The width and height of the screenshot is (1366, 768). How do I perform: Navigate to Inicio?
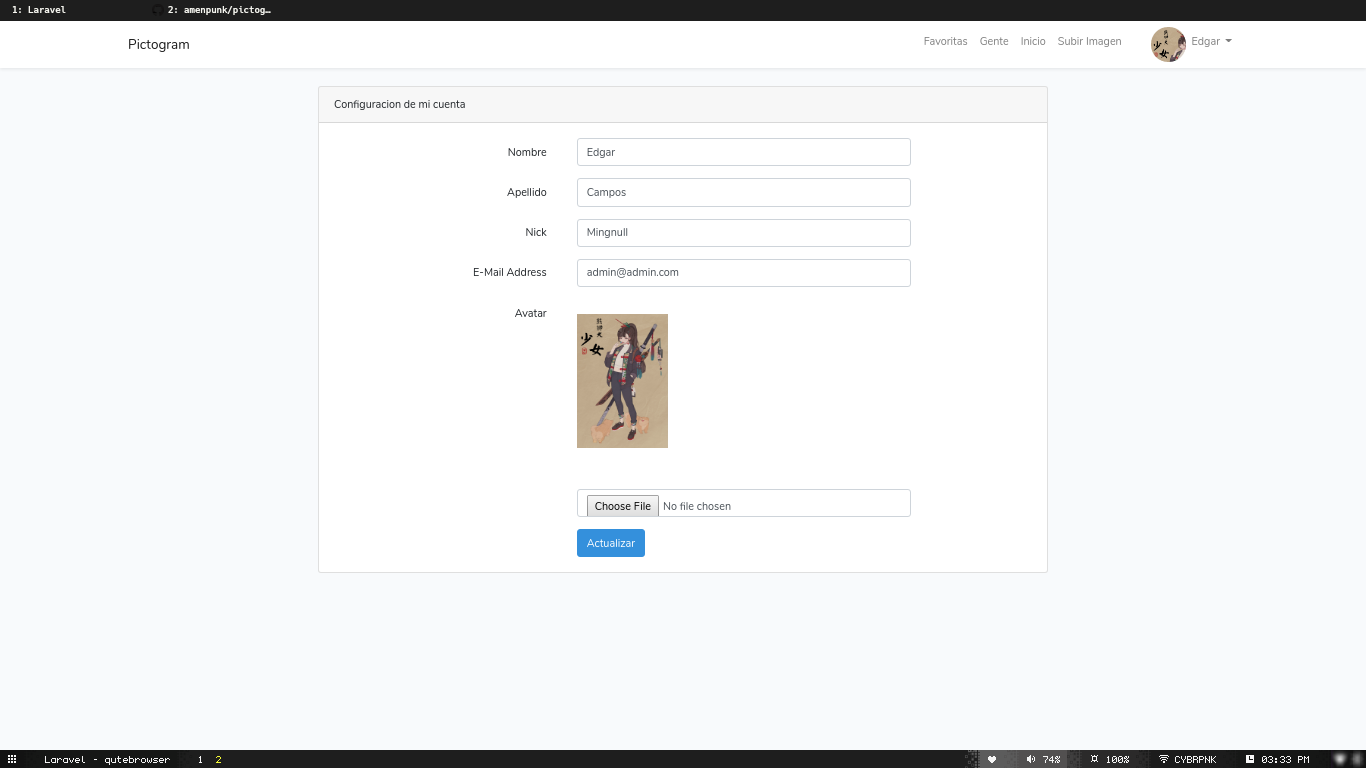[x=1033, y=42]
